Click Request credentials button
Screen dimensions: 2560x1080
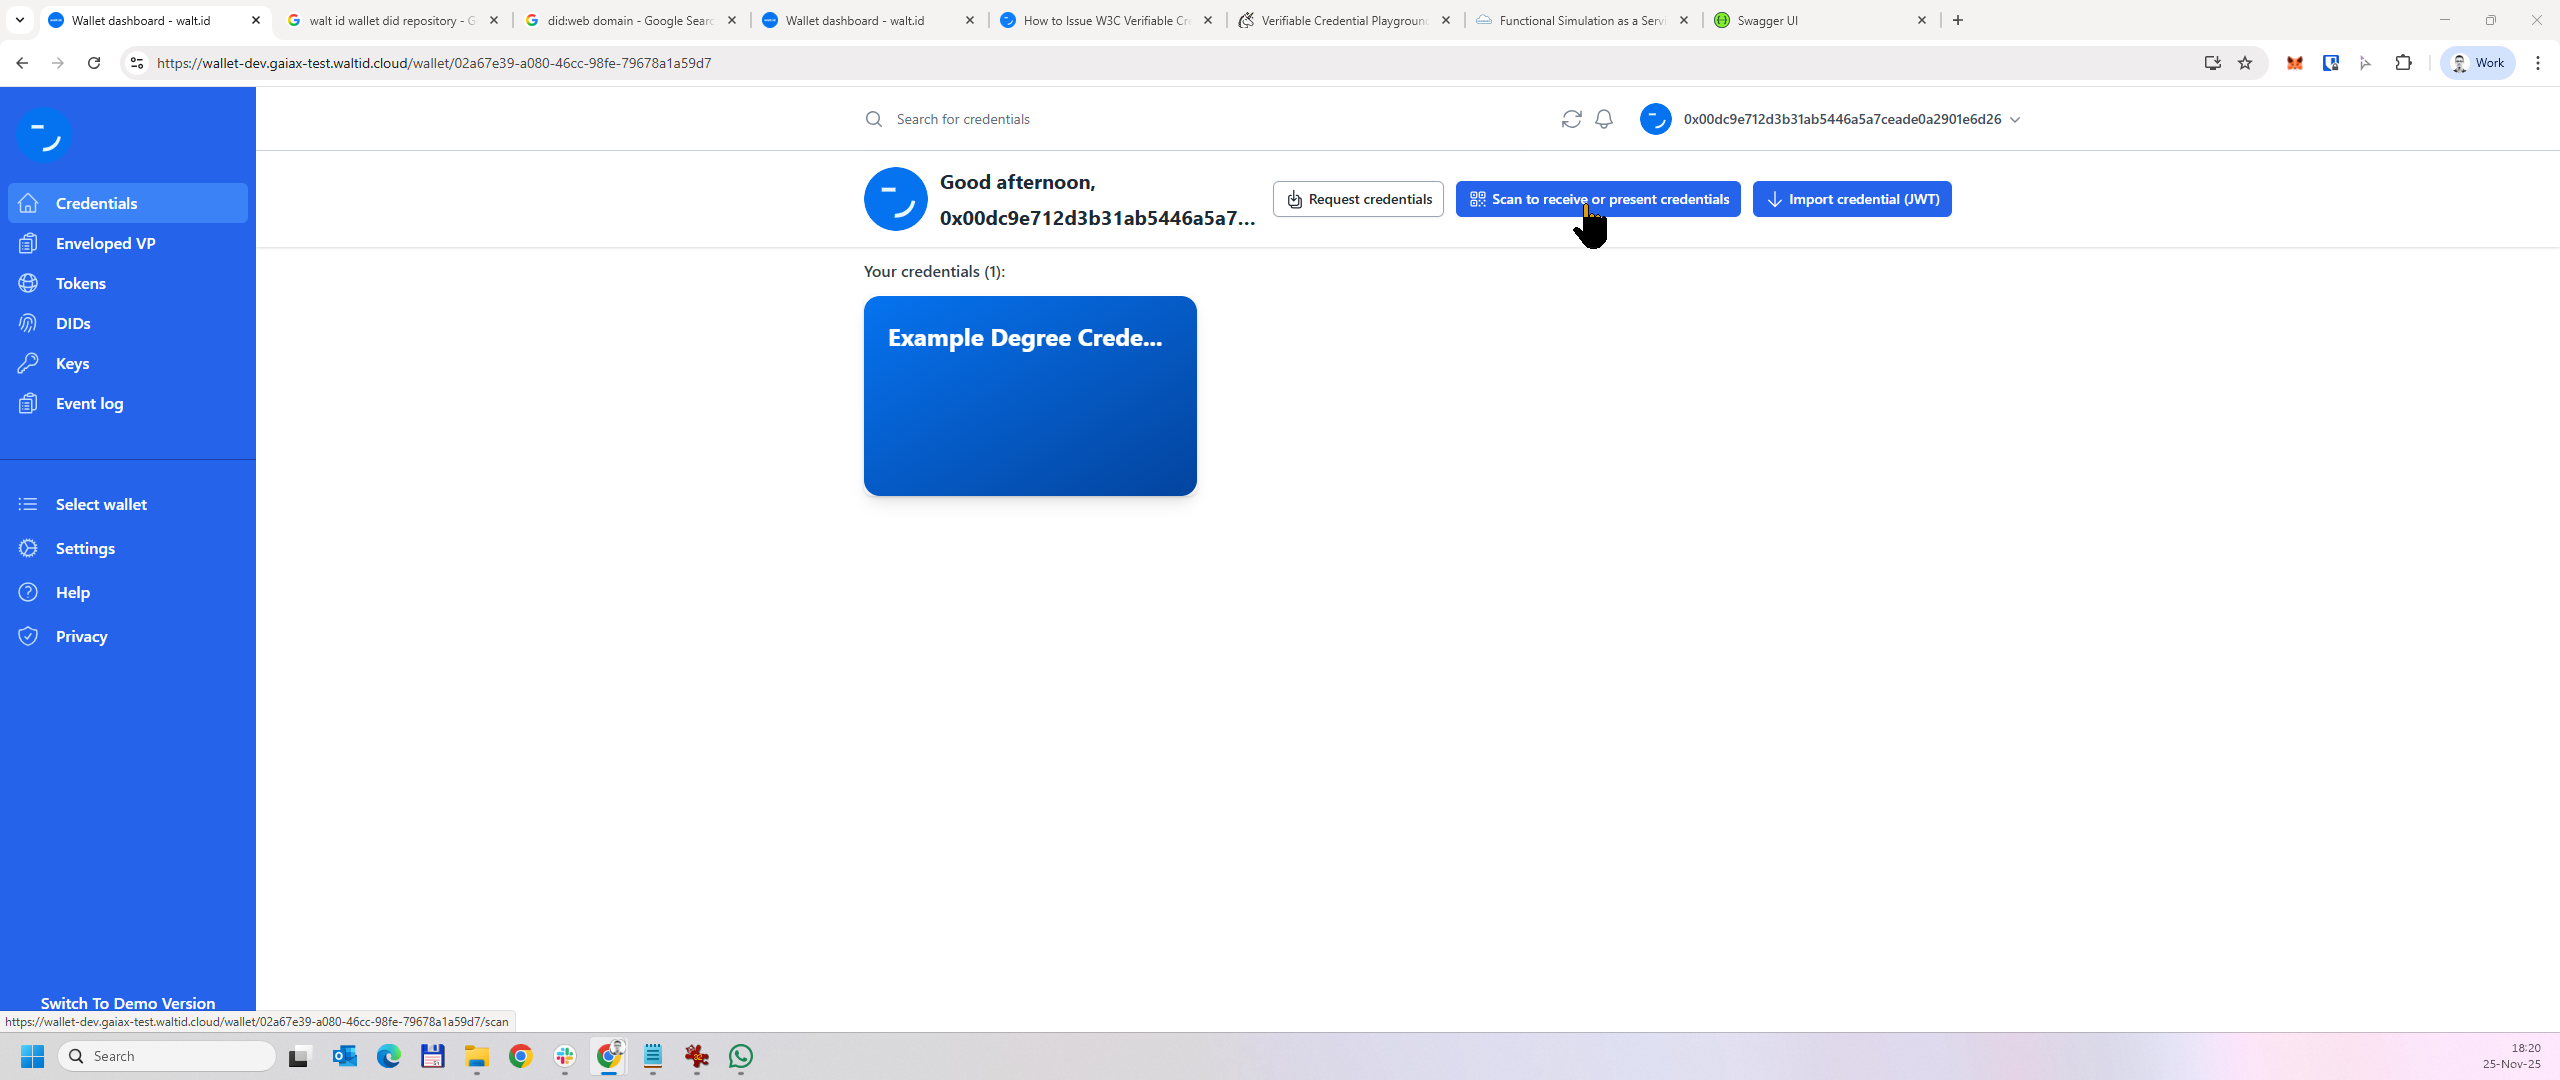[1358, 199]
